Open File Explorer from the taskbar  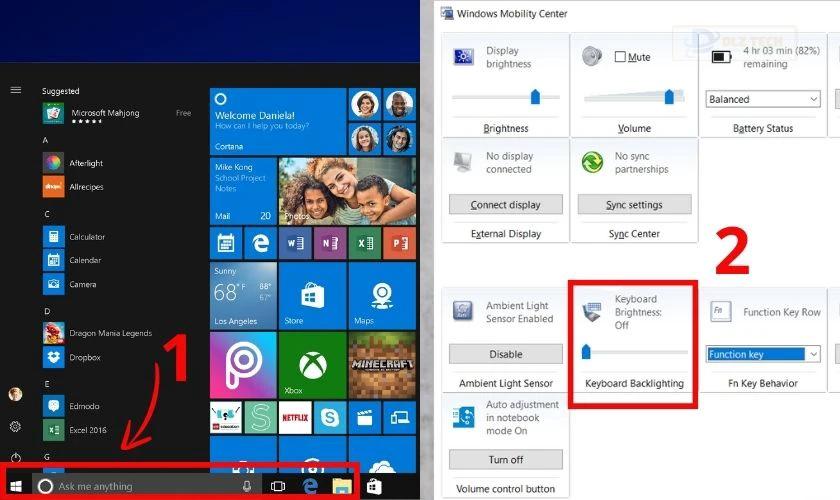coord(342,486)
